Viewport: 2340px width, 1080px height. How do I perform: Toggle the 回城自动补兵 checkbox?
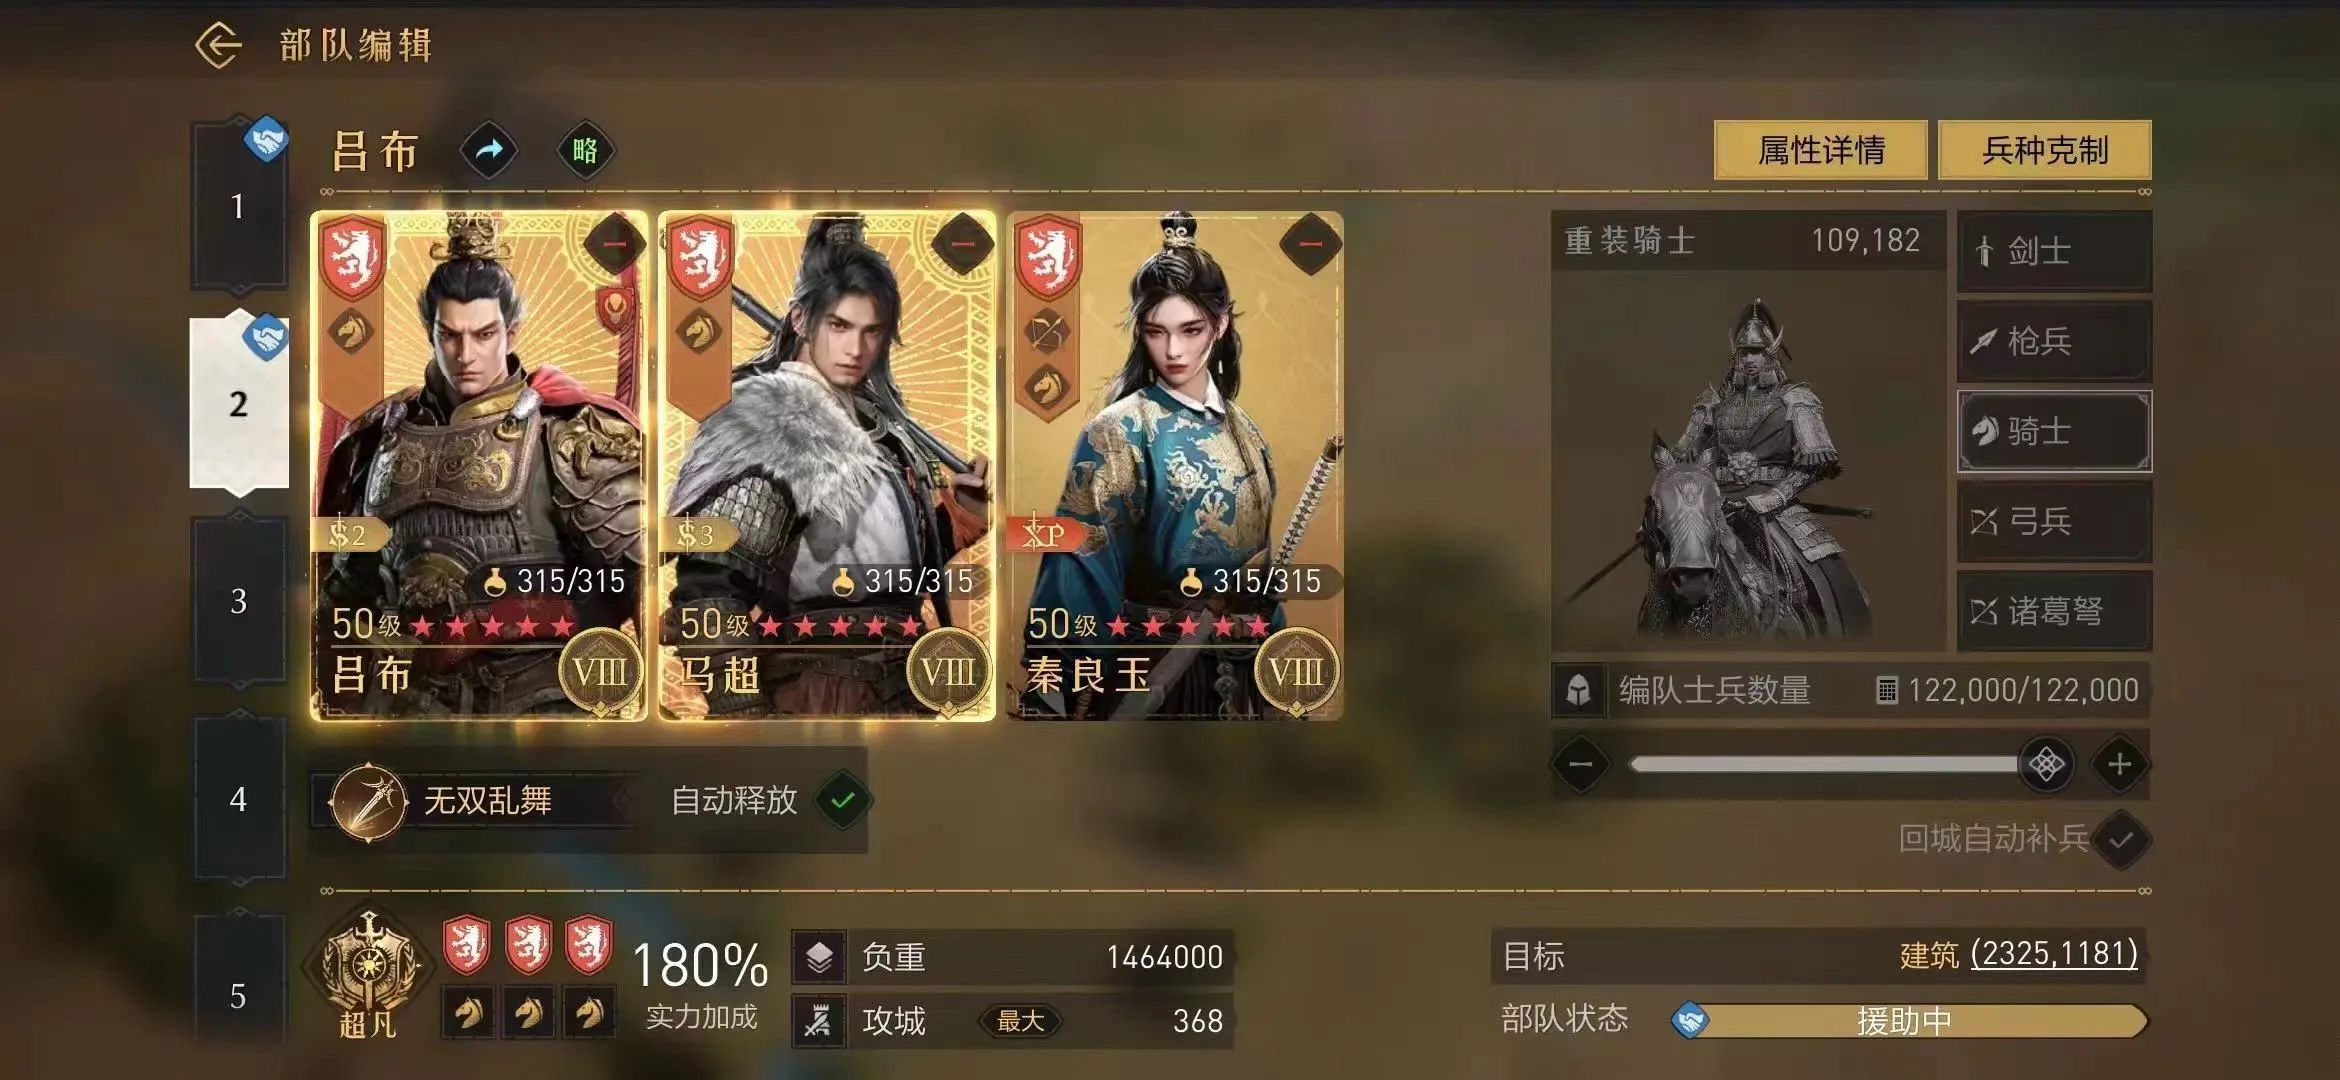click(x=2120, y=840)
